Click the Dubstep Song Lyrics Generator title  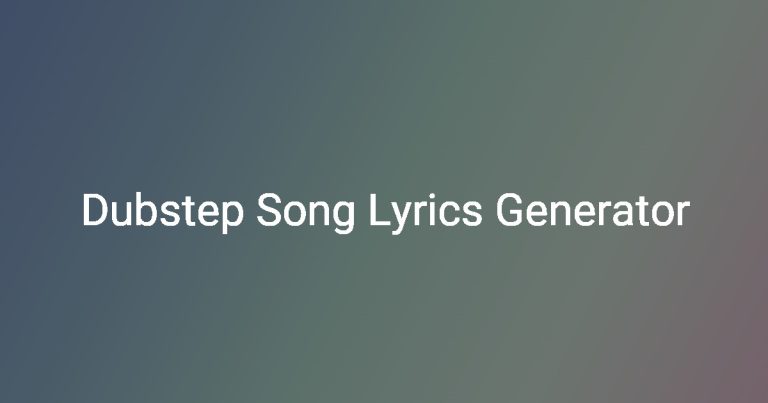click(386, 212)
